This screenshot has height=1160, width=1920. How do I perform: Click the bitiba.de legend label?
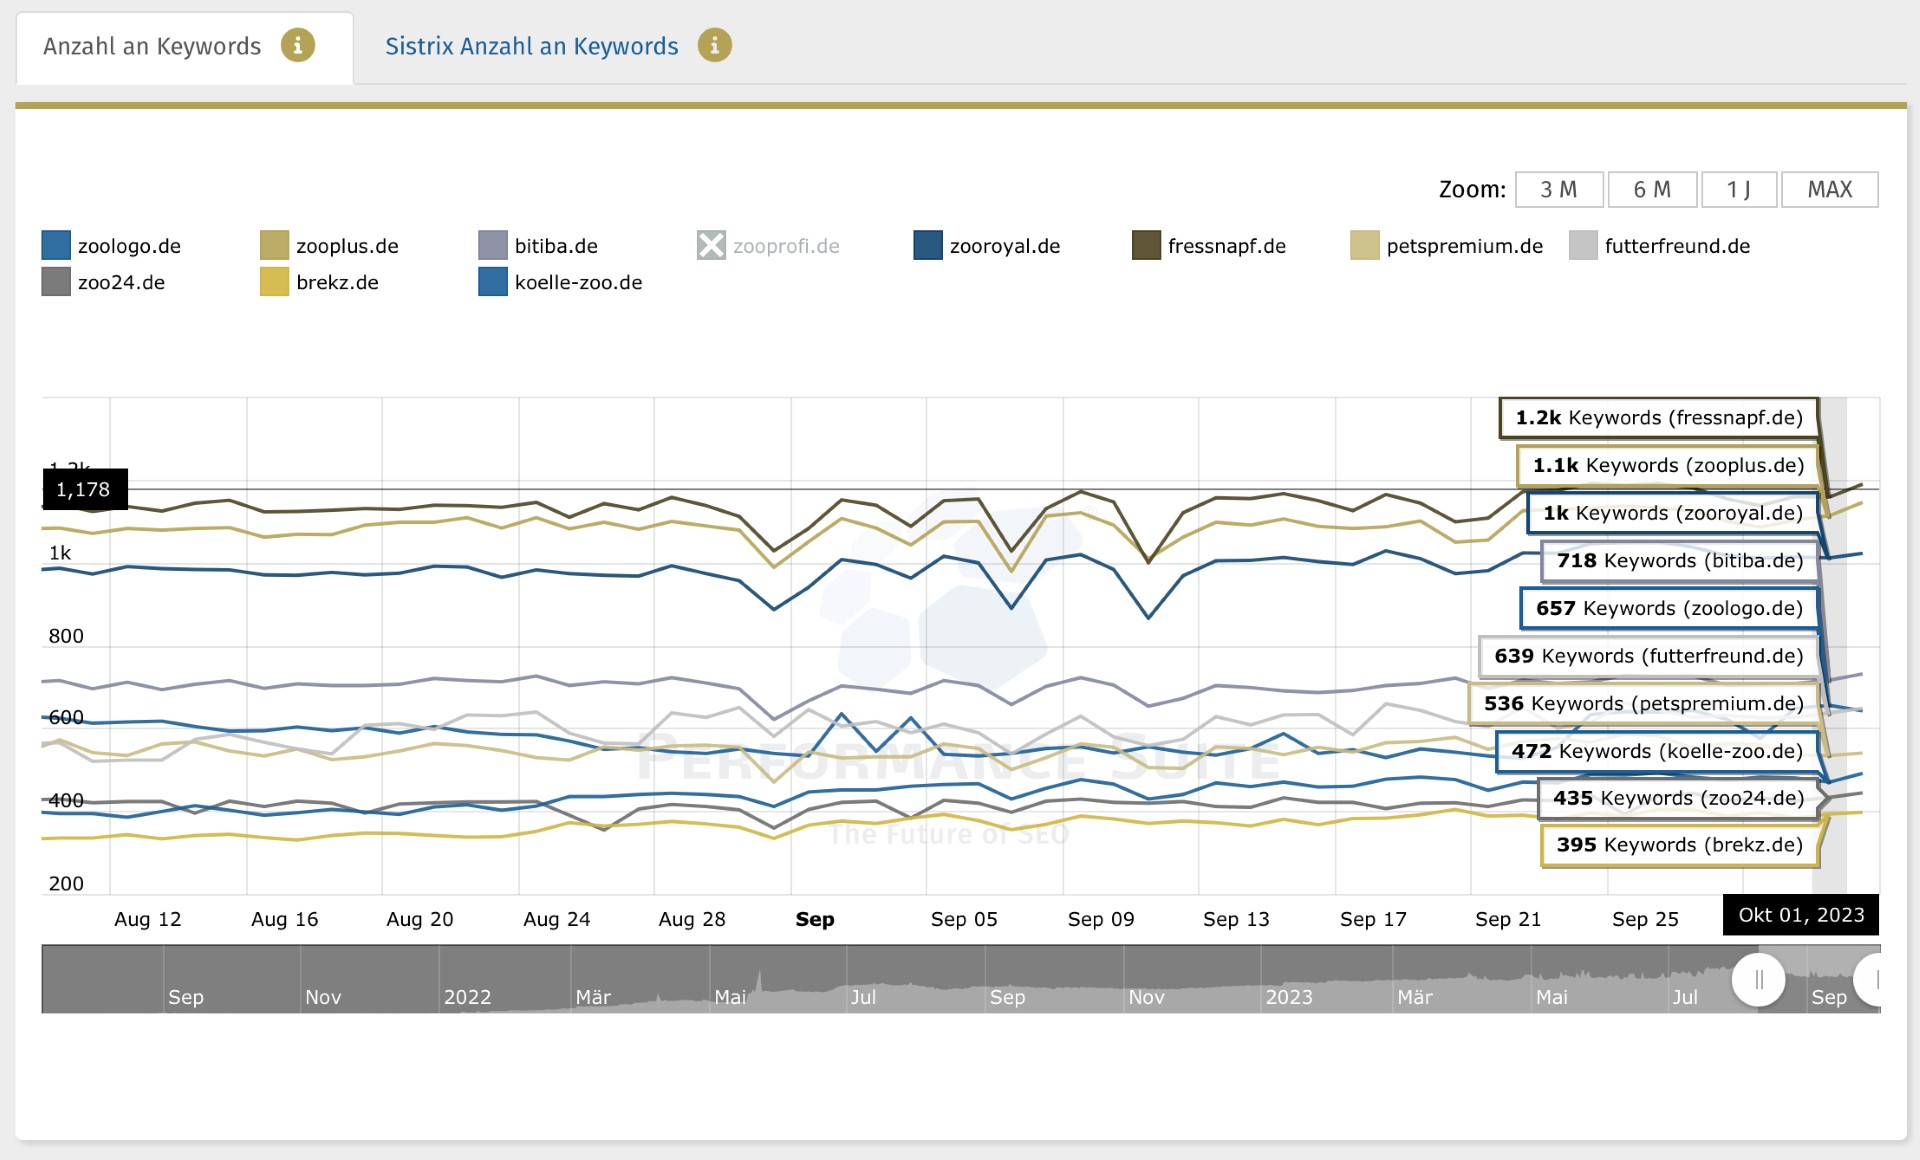pos(556,246)
